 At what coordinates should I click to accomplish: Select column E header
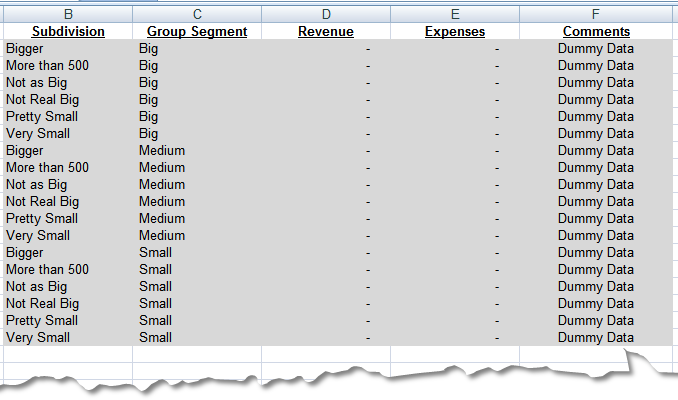[x=455, y=14]
